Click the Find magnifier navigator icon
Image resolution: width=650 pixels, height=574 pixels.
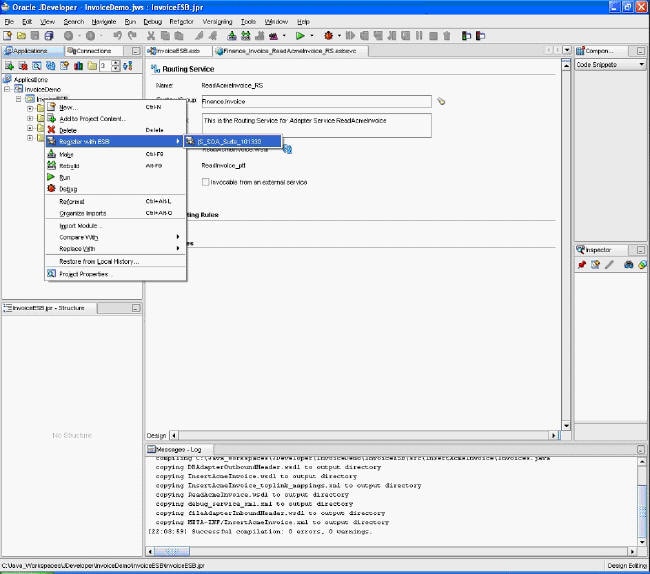37,65
